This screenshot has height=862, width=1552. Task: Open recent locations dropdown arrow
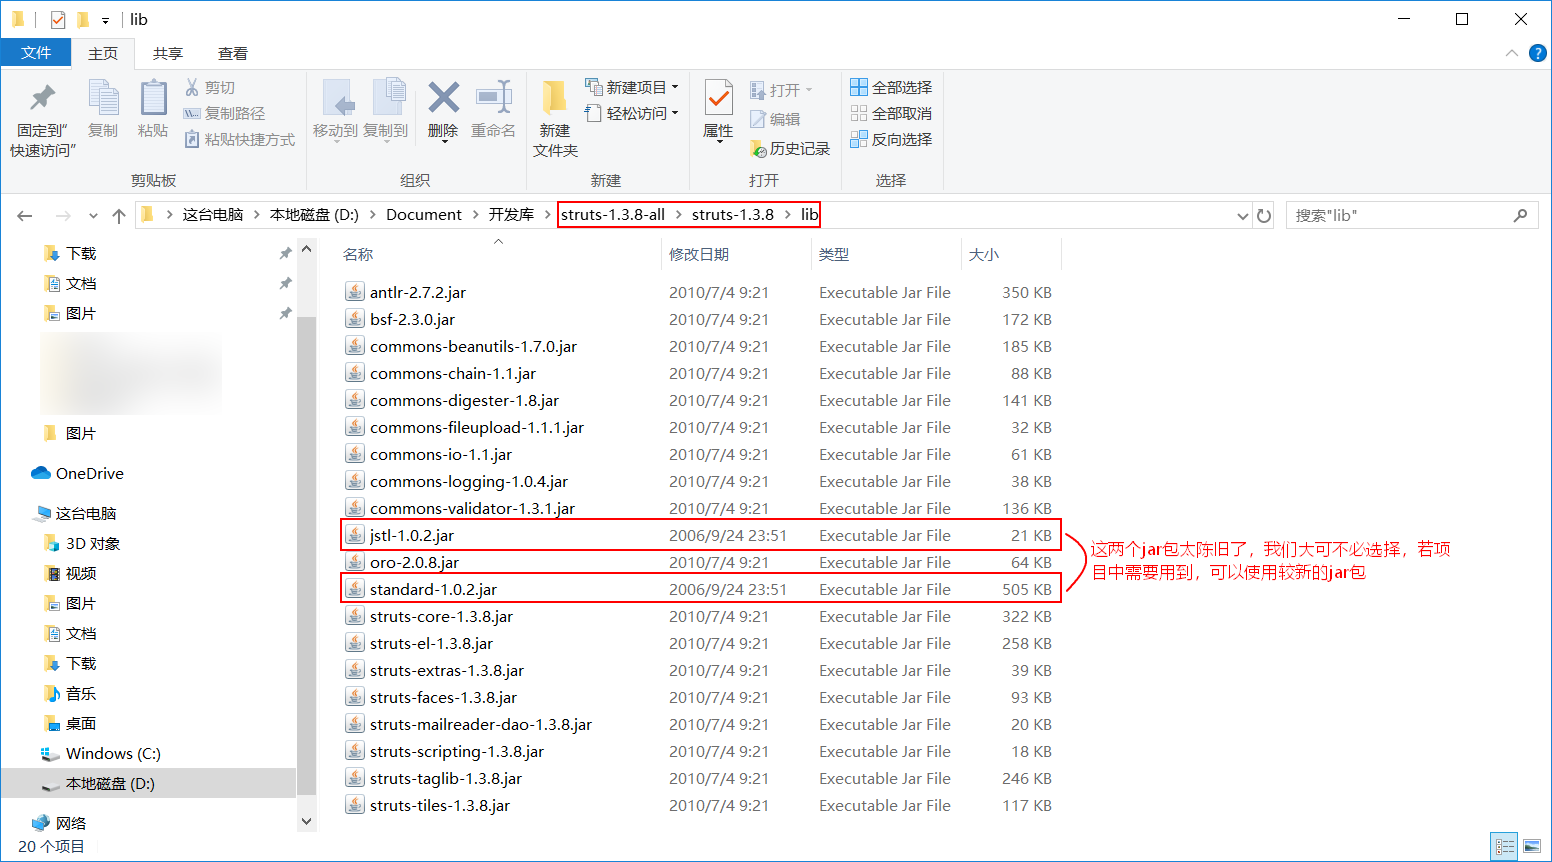[93, 215]
